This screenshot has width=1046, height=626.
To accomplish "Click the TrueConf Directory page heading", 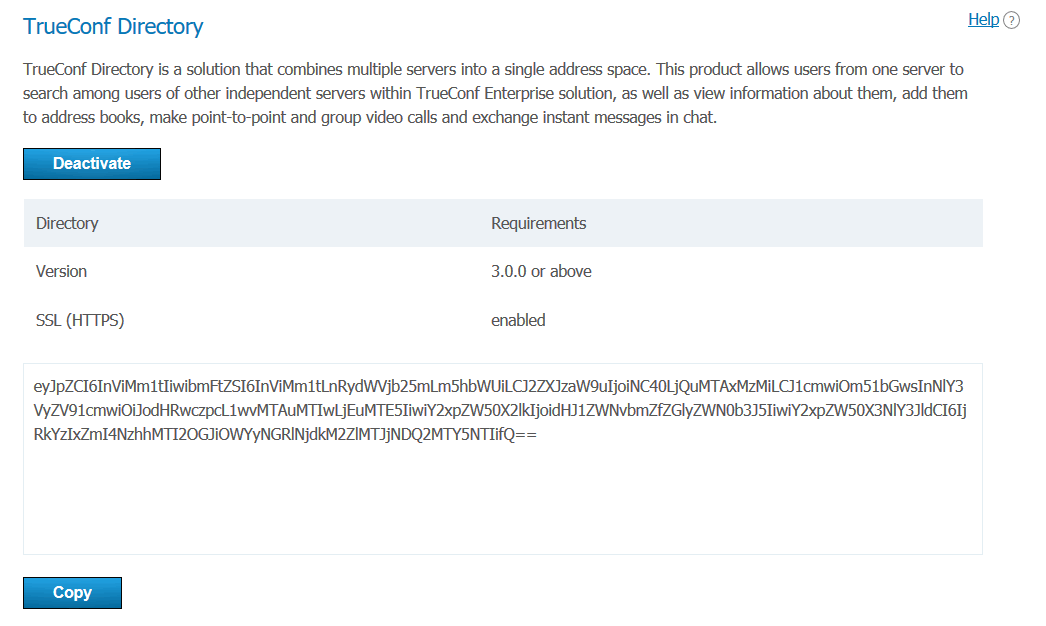I will pos(113,27).
